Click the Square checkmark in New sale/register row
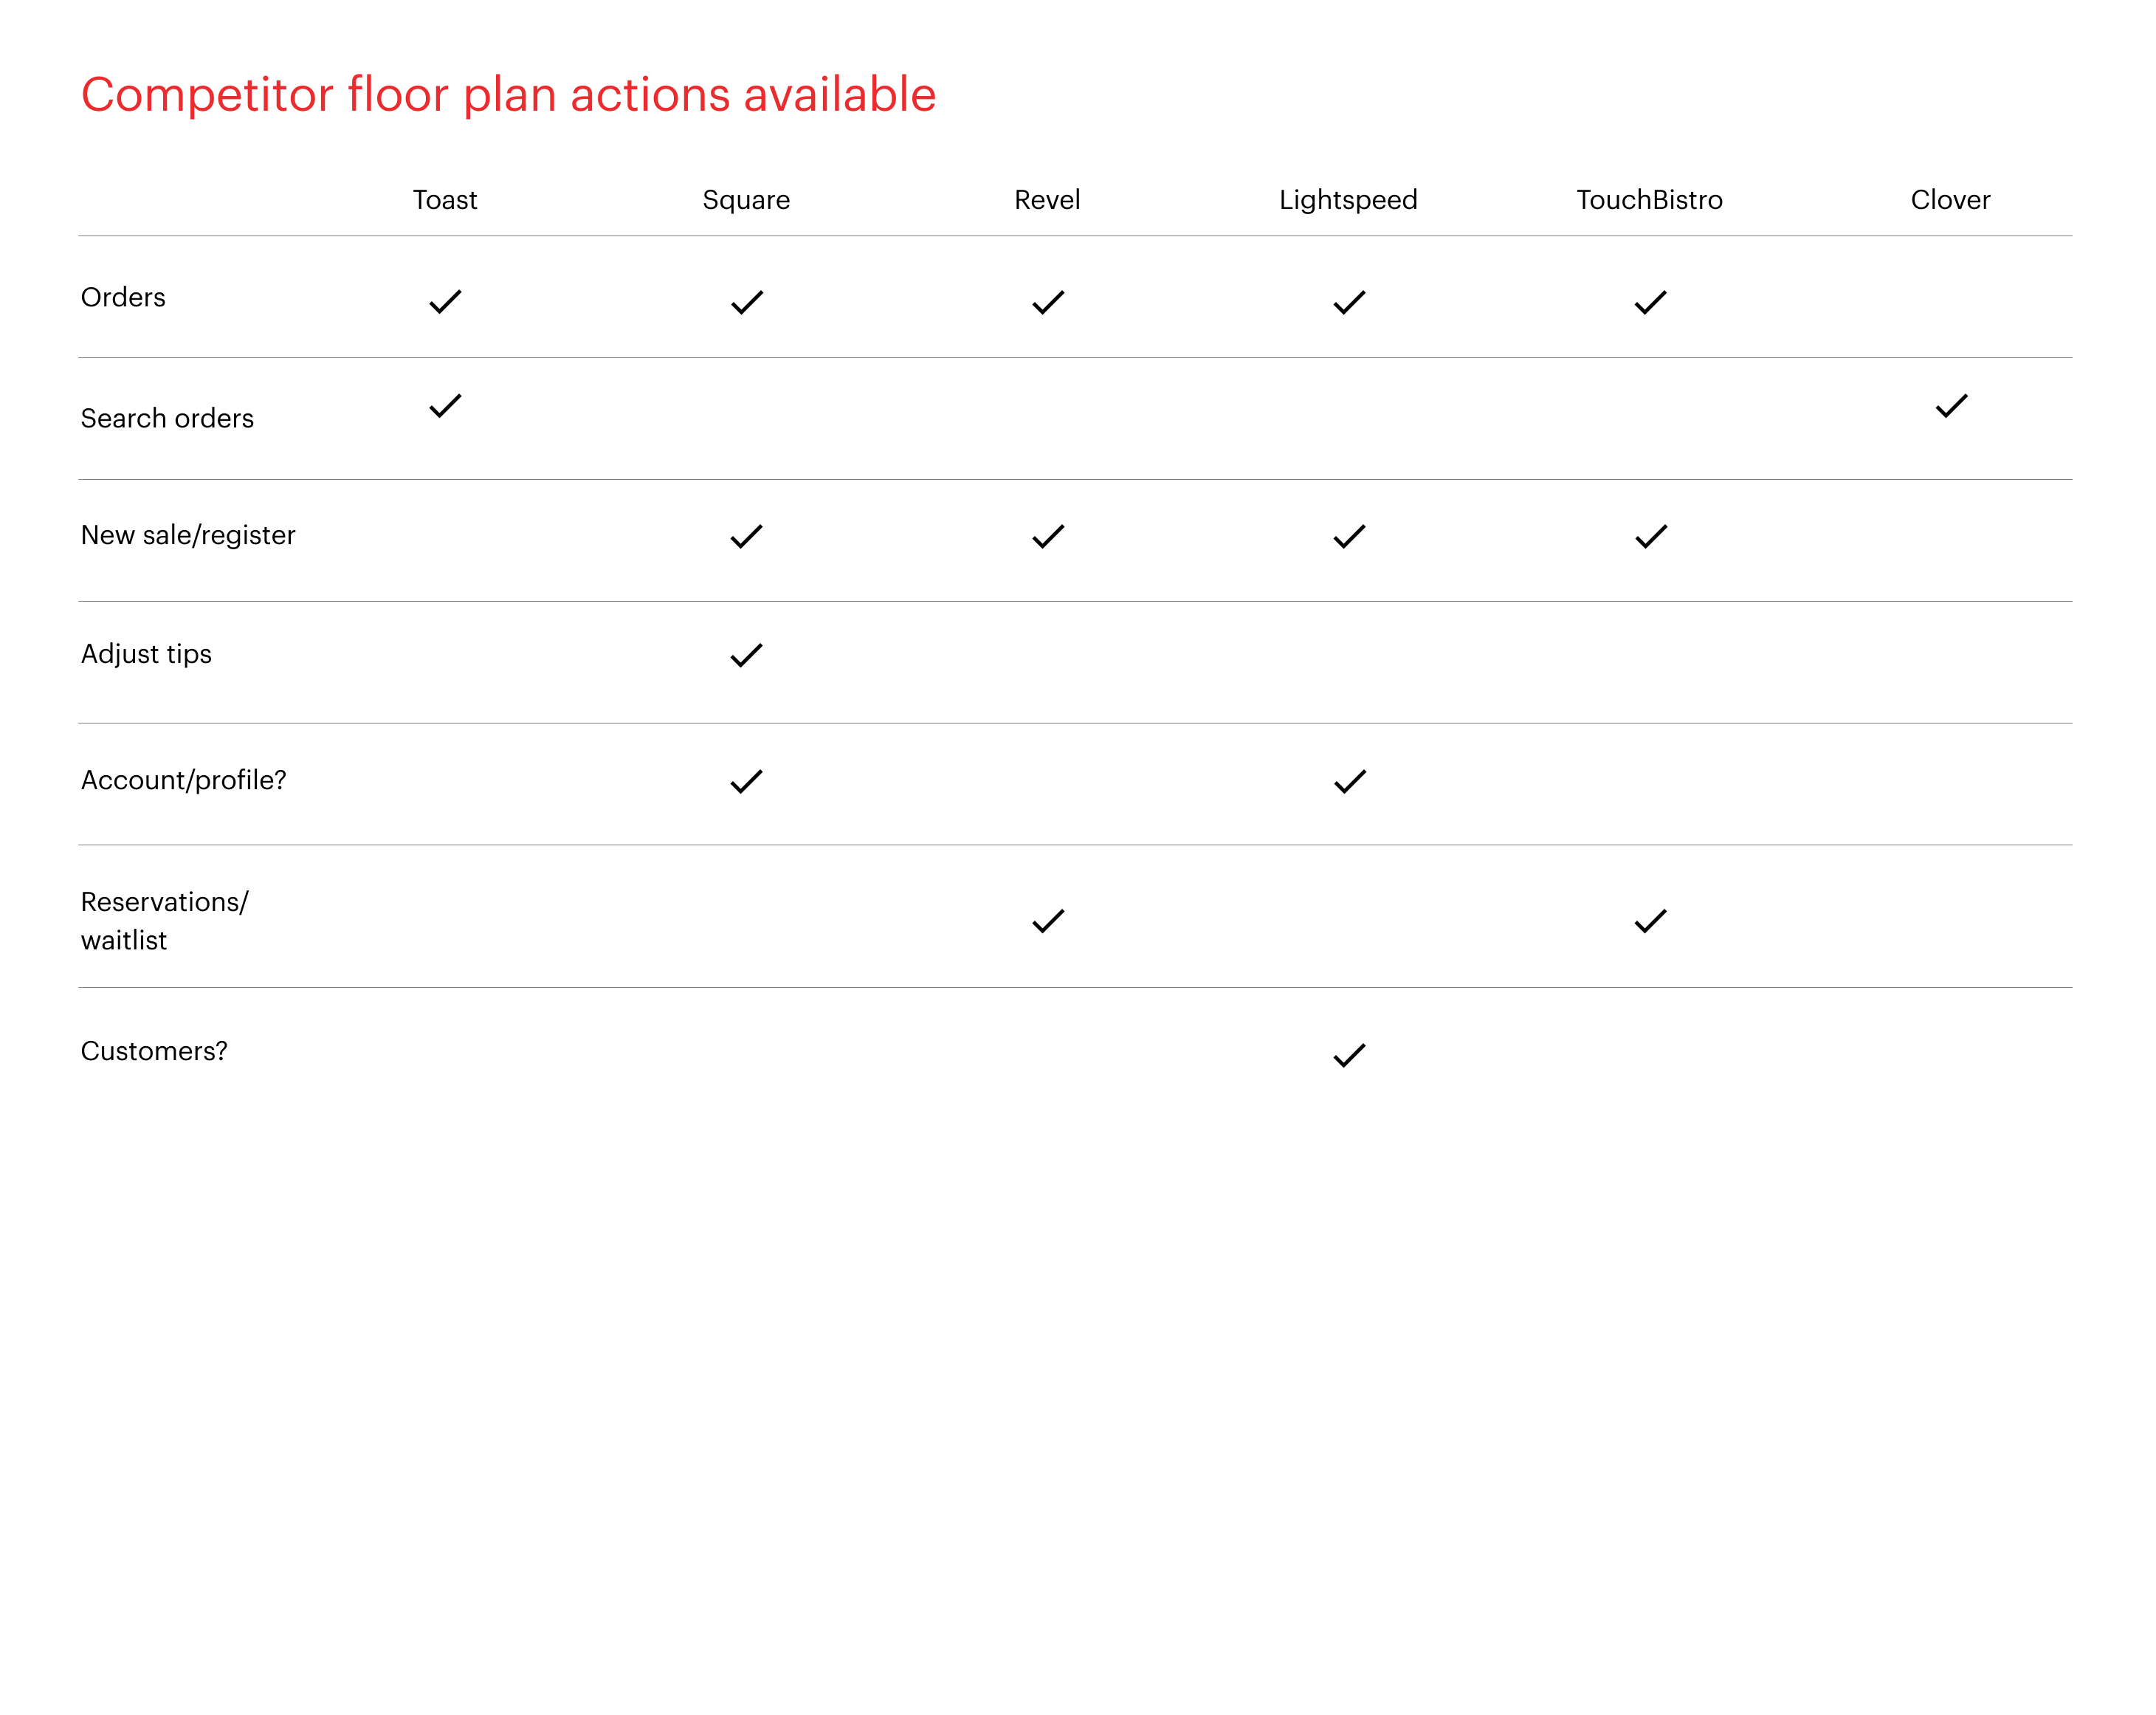The image size is (2156, 1715). tap(747, 536)
